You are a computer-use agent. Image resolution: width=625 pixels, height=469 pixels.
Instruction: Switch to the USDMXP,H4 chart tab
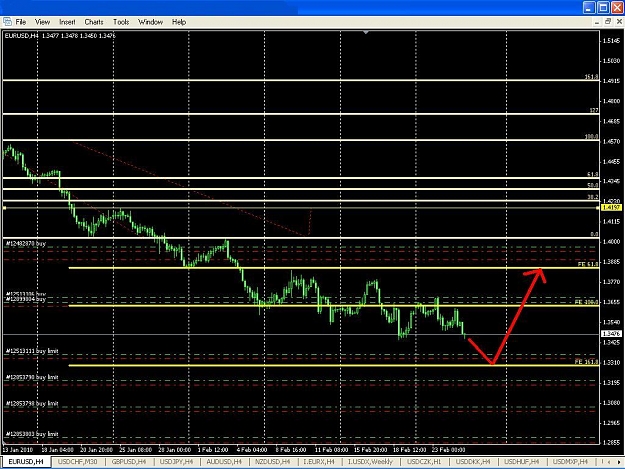[570, 462]
